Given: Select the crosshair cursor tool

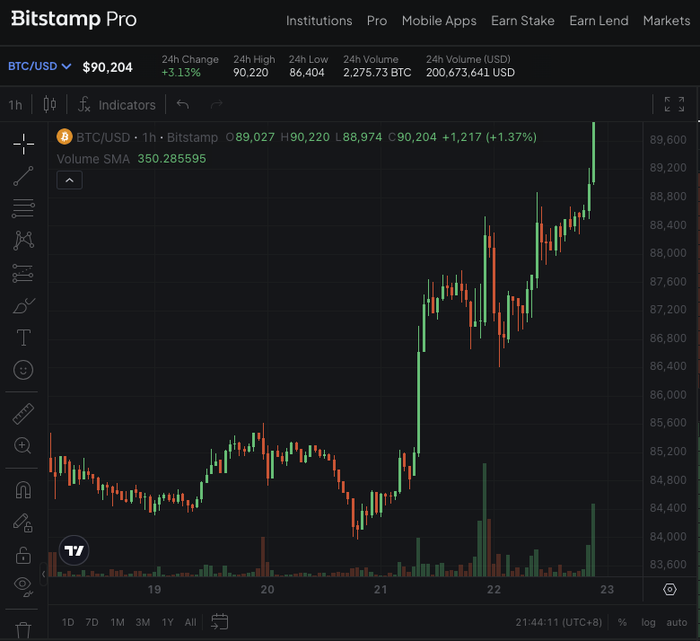Looking at the screenshot, I should tap(23, 144).
